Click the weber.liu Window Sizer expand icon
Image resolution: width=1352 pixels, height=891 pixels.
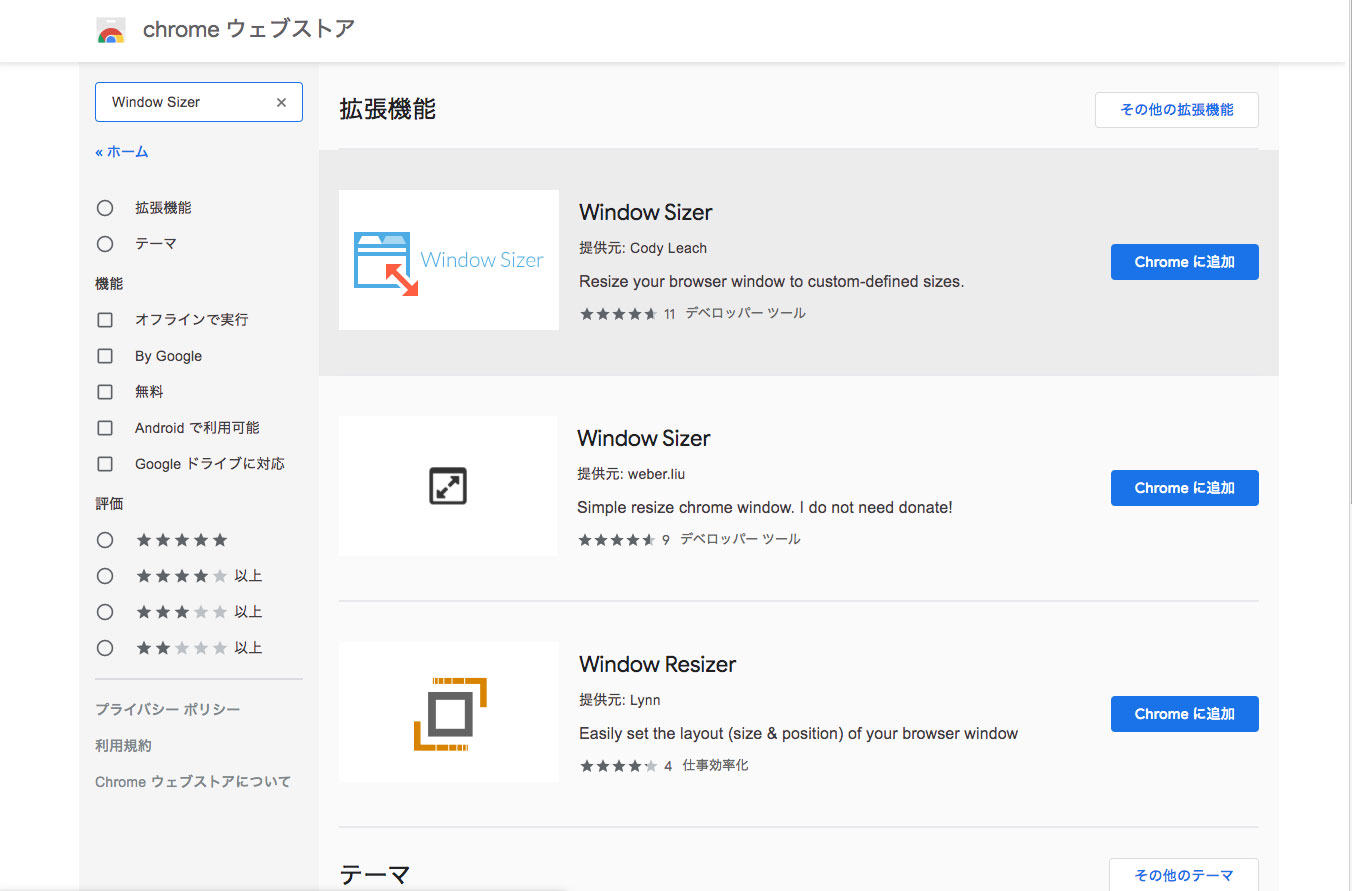point(448,487)
